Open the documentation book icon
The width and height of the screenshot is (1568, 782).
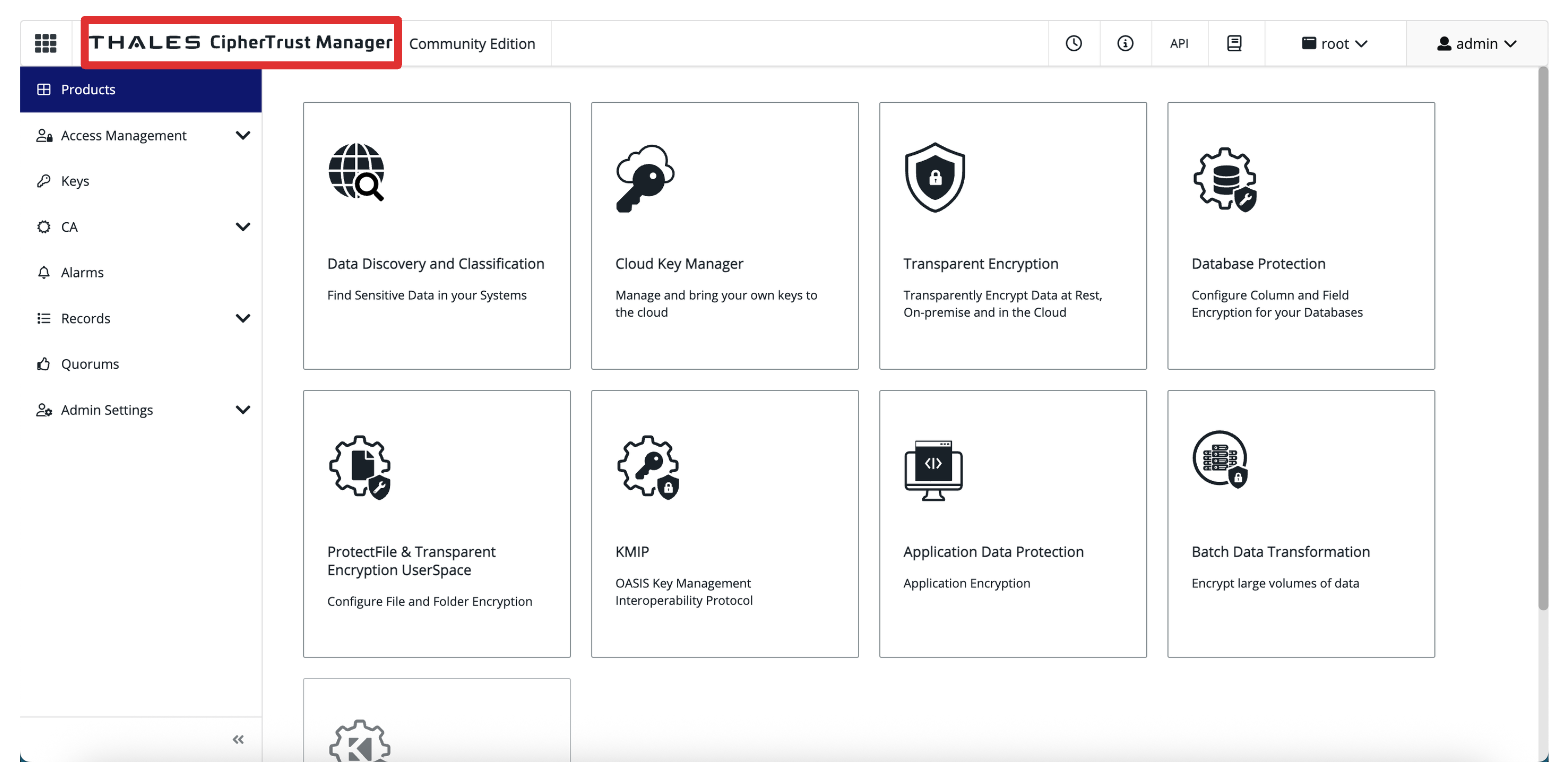tap(1234, 44)
